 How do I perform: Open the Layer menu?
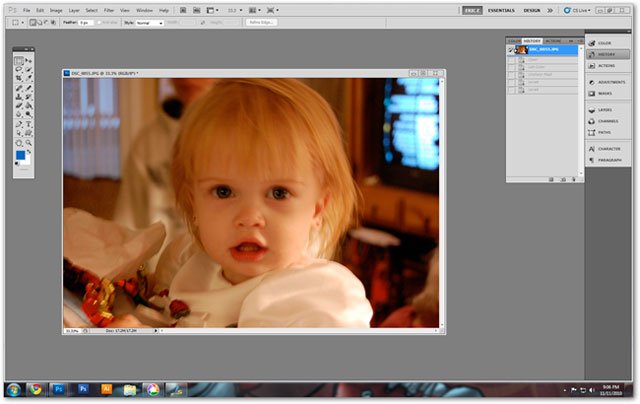point(74,10)
